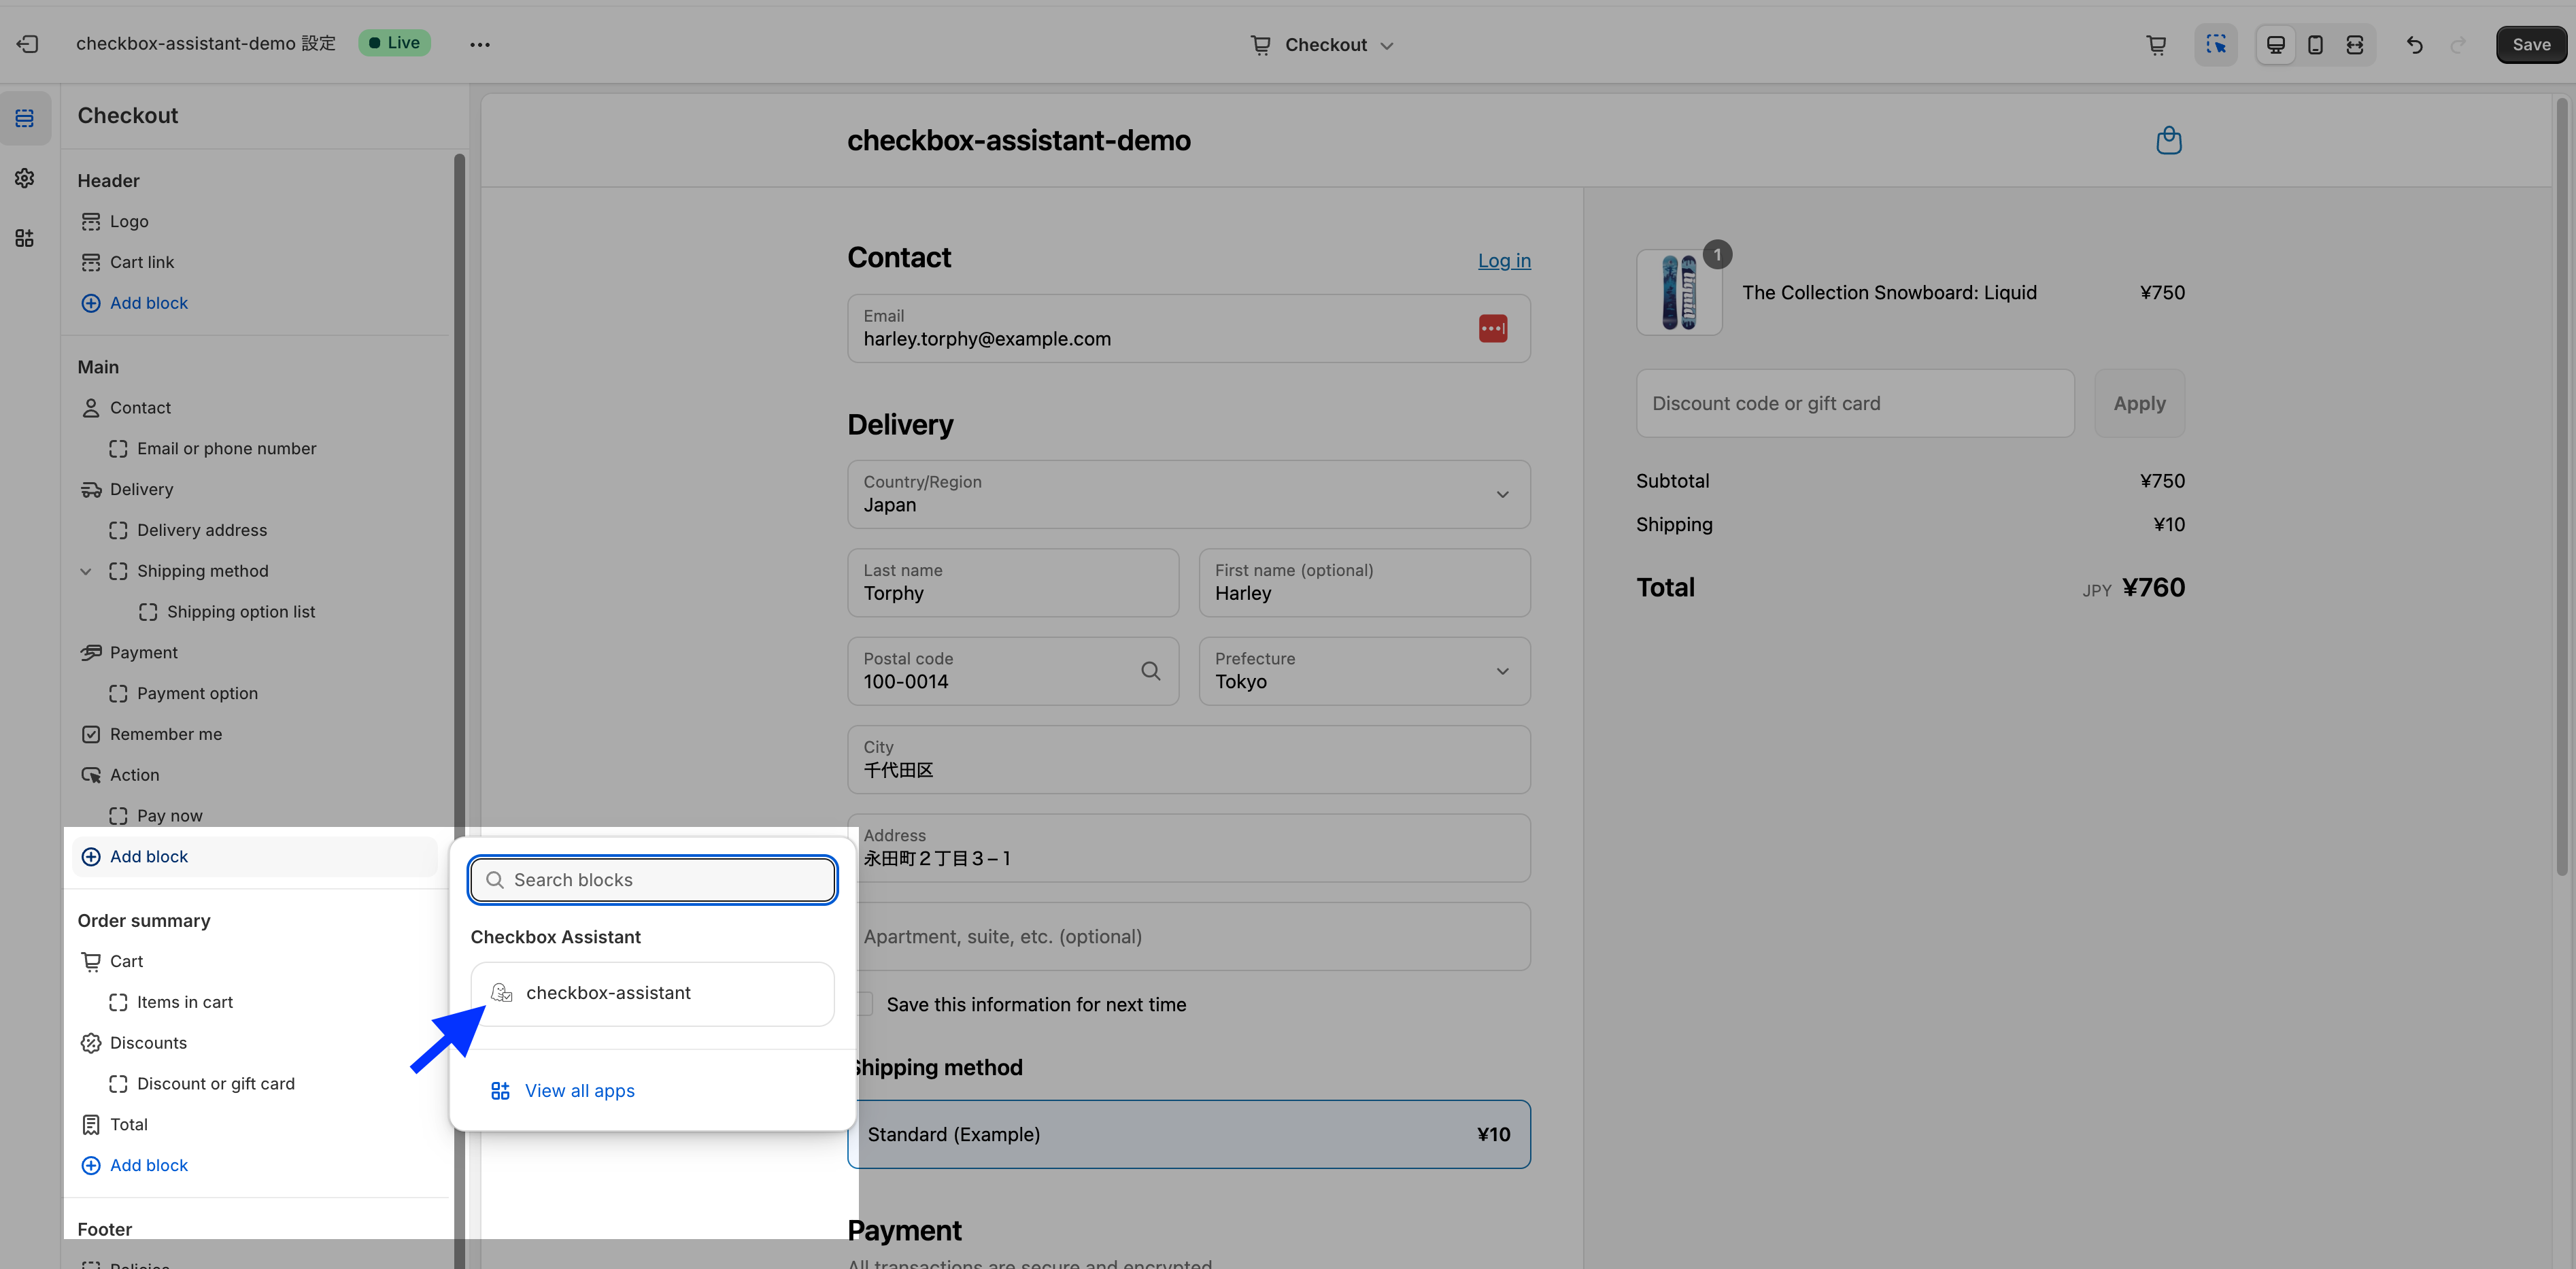Viewport: 2576px width, 1269px height.
Task: Click the Save button
Action: point(2531,45)
